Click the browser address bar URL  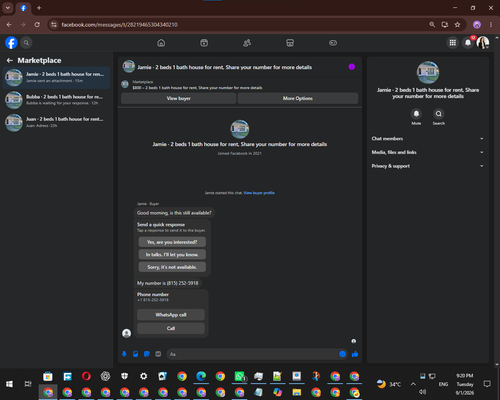pos(119,25)
